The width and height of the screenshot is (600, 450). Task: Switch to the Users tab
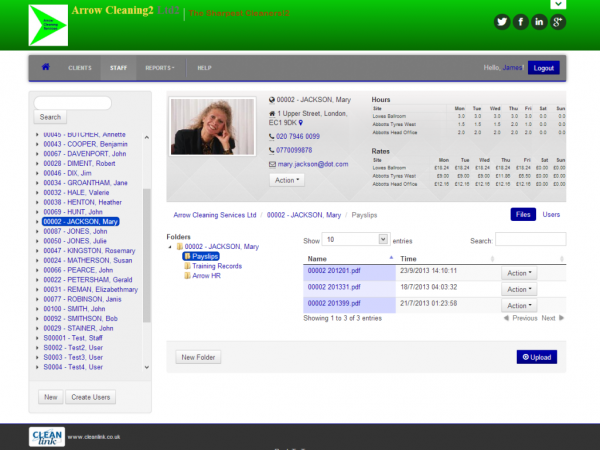551,214
